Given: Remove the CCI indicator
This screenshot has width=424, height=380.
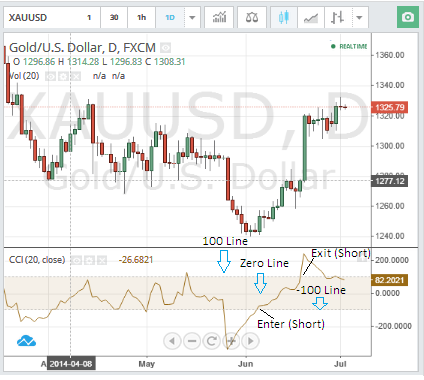Looking at the screenshot, I should [x=102, y=260].
